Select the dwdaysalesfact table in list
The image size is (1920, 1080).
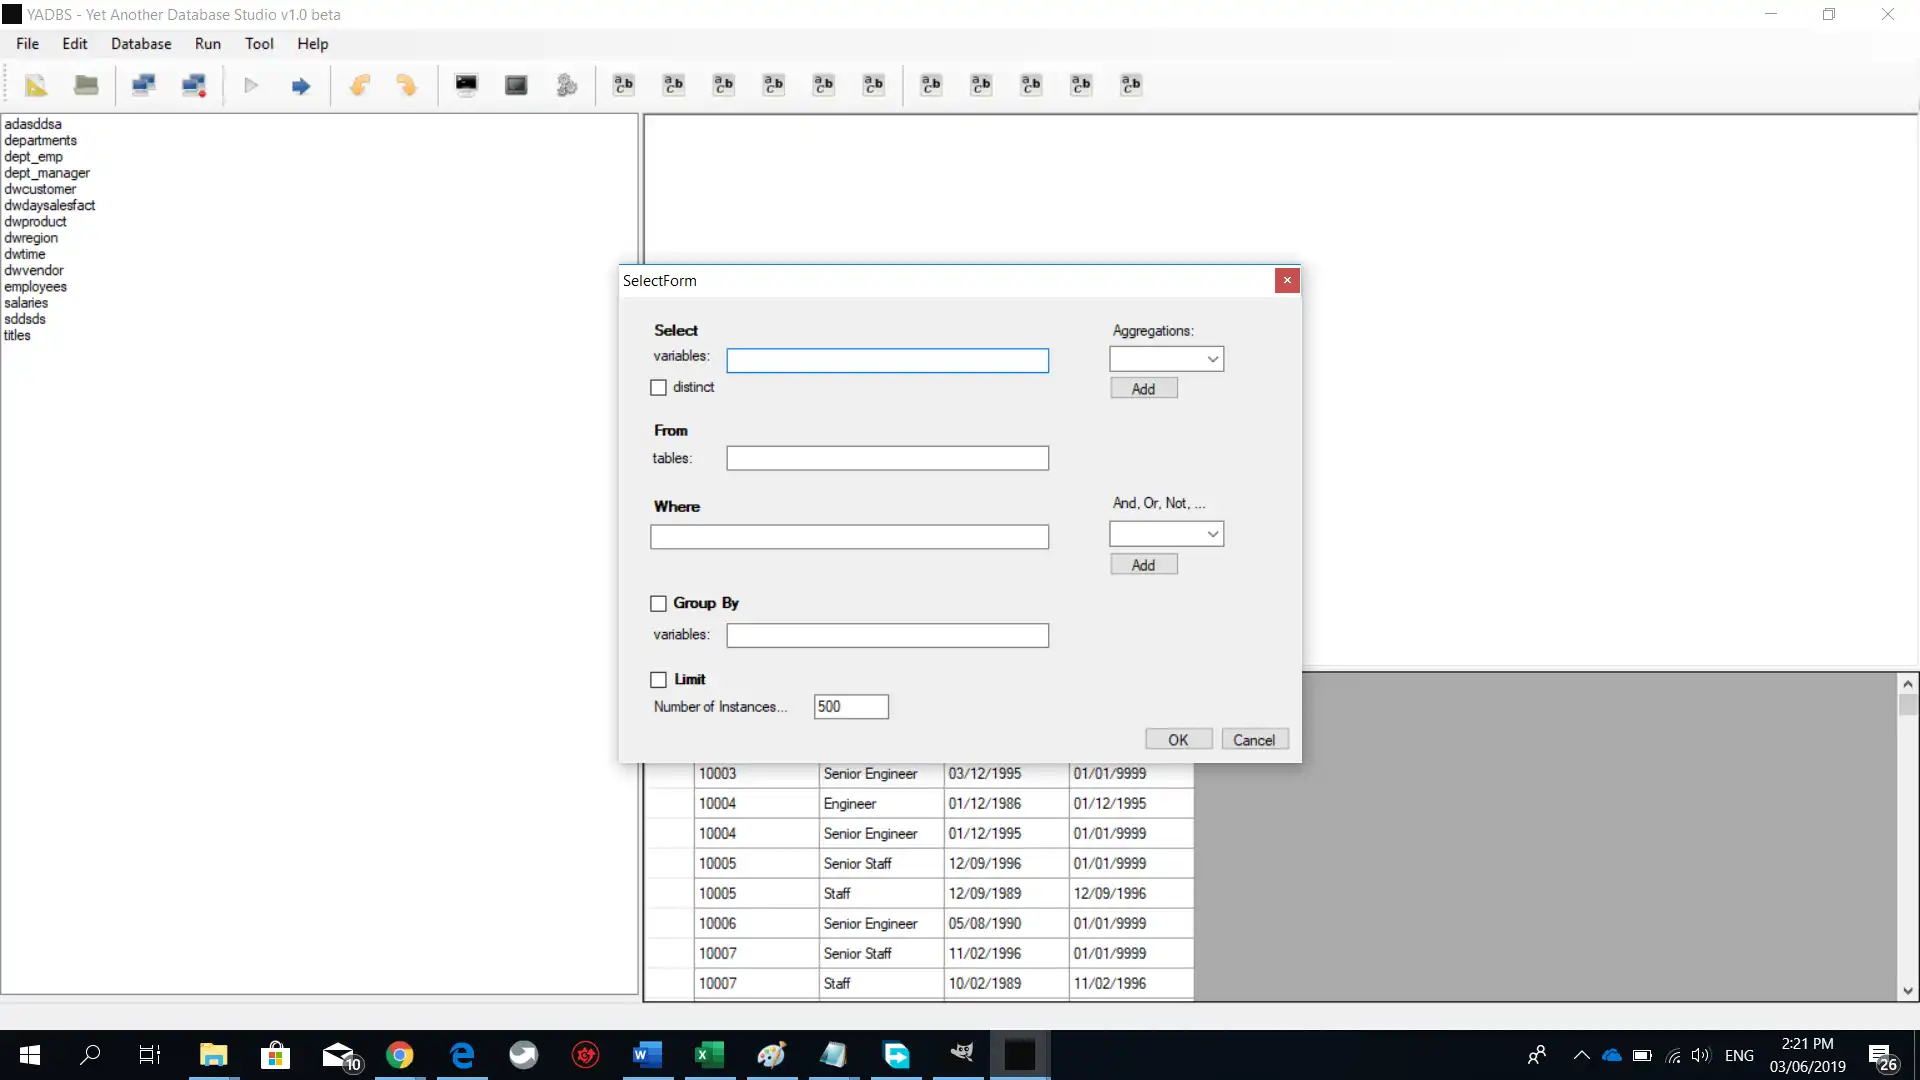[x=49, y=206]
